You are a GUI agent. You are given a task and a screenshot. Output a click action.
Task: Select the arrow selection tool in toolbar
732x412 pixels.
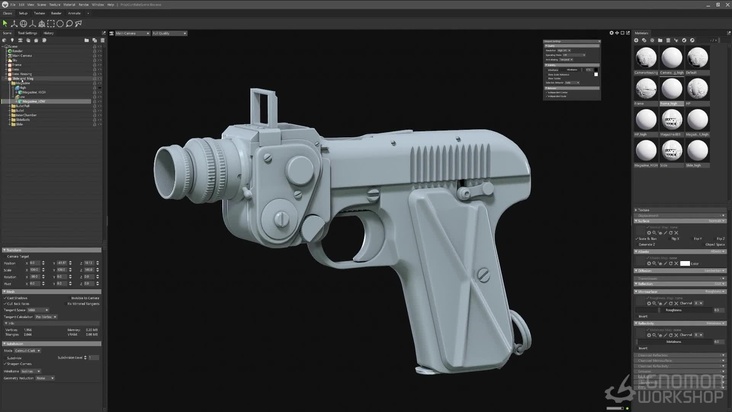7,22
